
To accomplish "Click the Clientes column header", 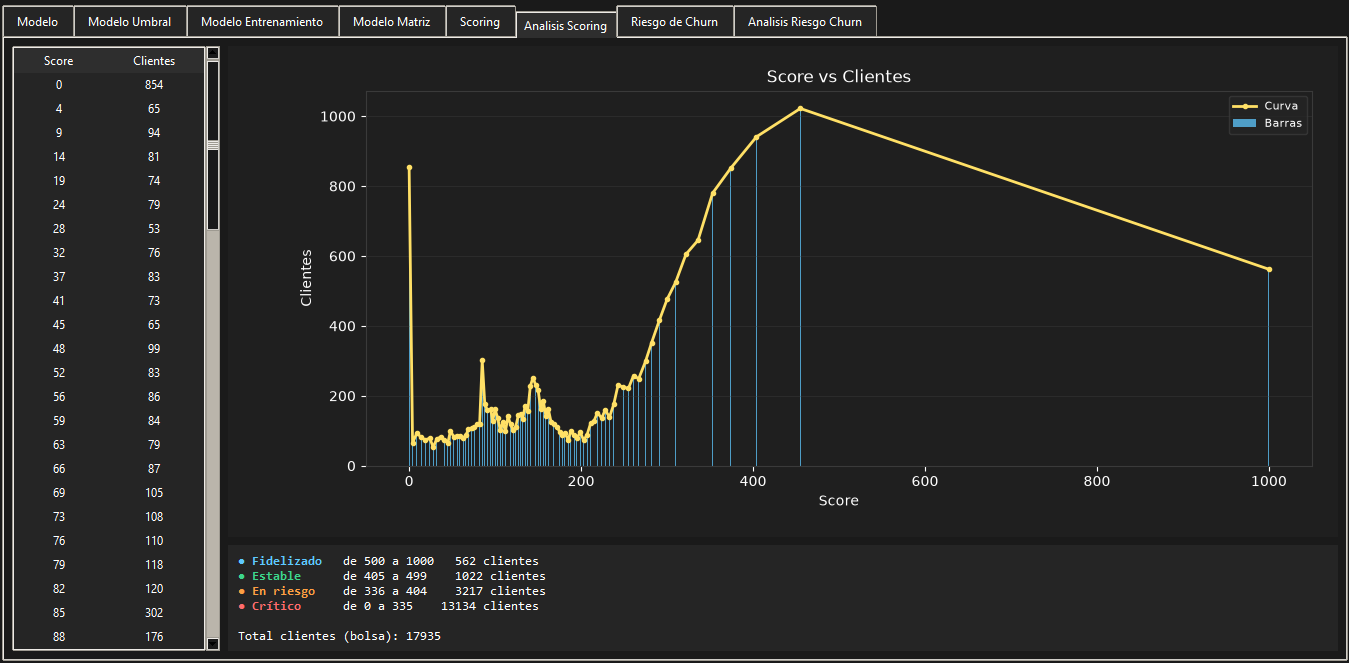I will (154, 61).
